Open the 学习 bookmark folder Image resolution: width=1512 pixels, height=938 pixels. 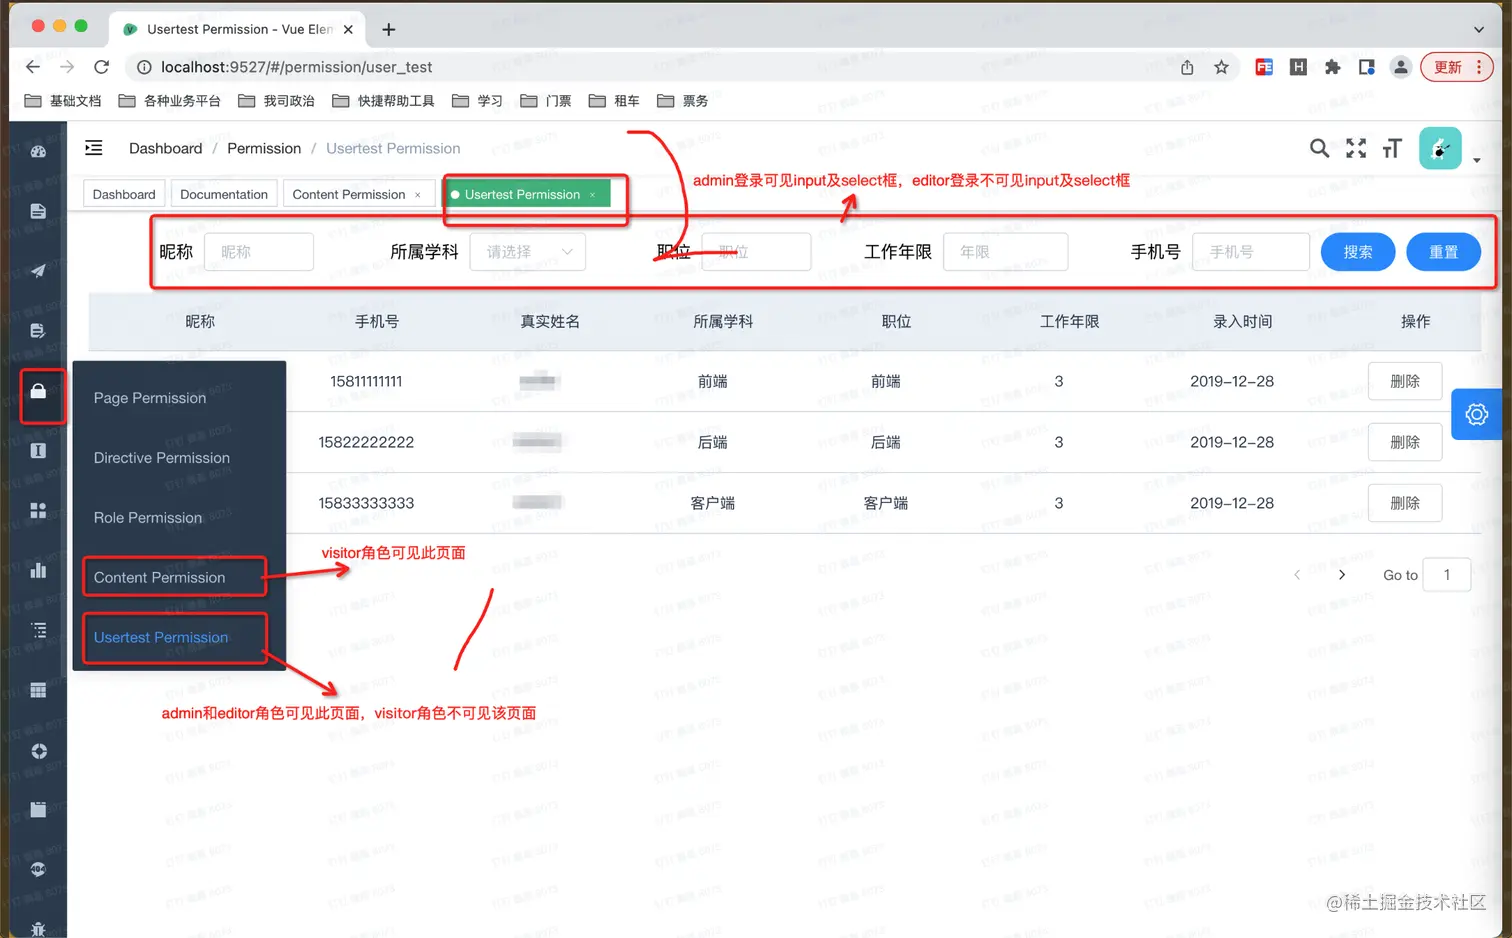[477, 101]
